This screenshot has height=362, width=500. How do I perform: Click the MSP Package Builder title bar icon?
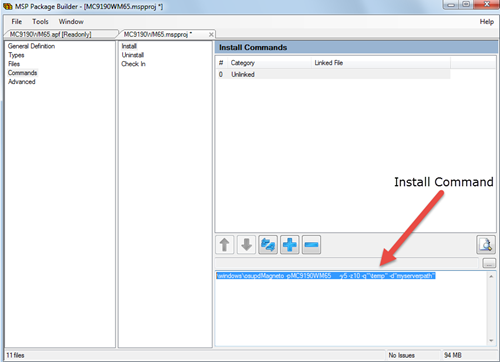pos(8,6)
